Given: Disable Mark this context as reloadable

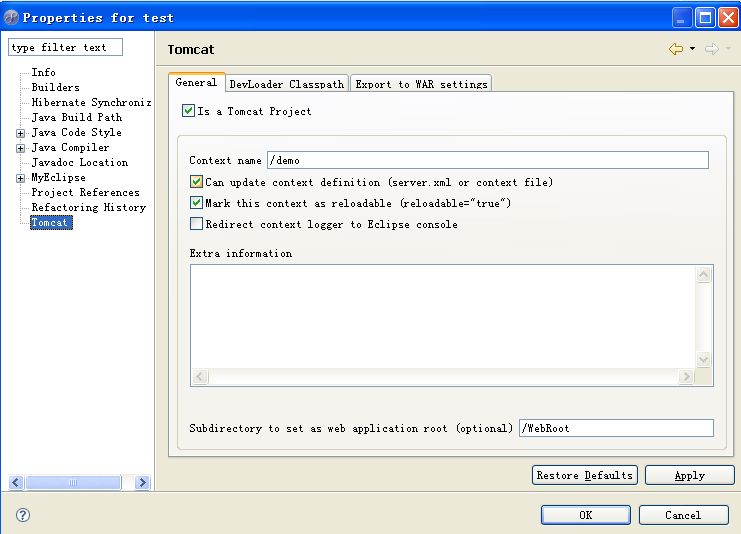Looking at the screenshot, I should (x=196, y=203).
